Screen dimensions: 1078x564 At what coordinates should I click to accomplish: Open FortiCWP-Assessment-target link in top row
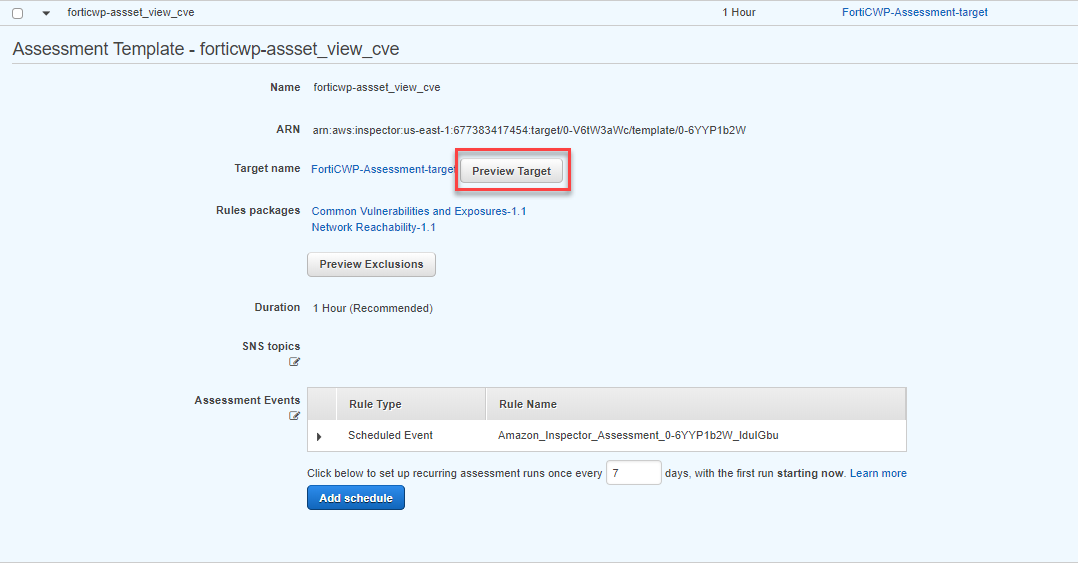914,12
